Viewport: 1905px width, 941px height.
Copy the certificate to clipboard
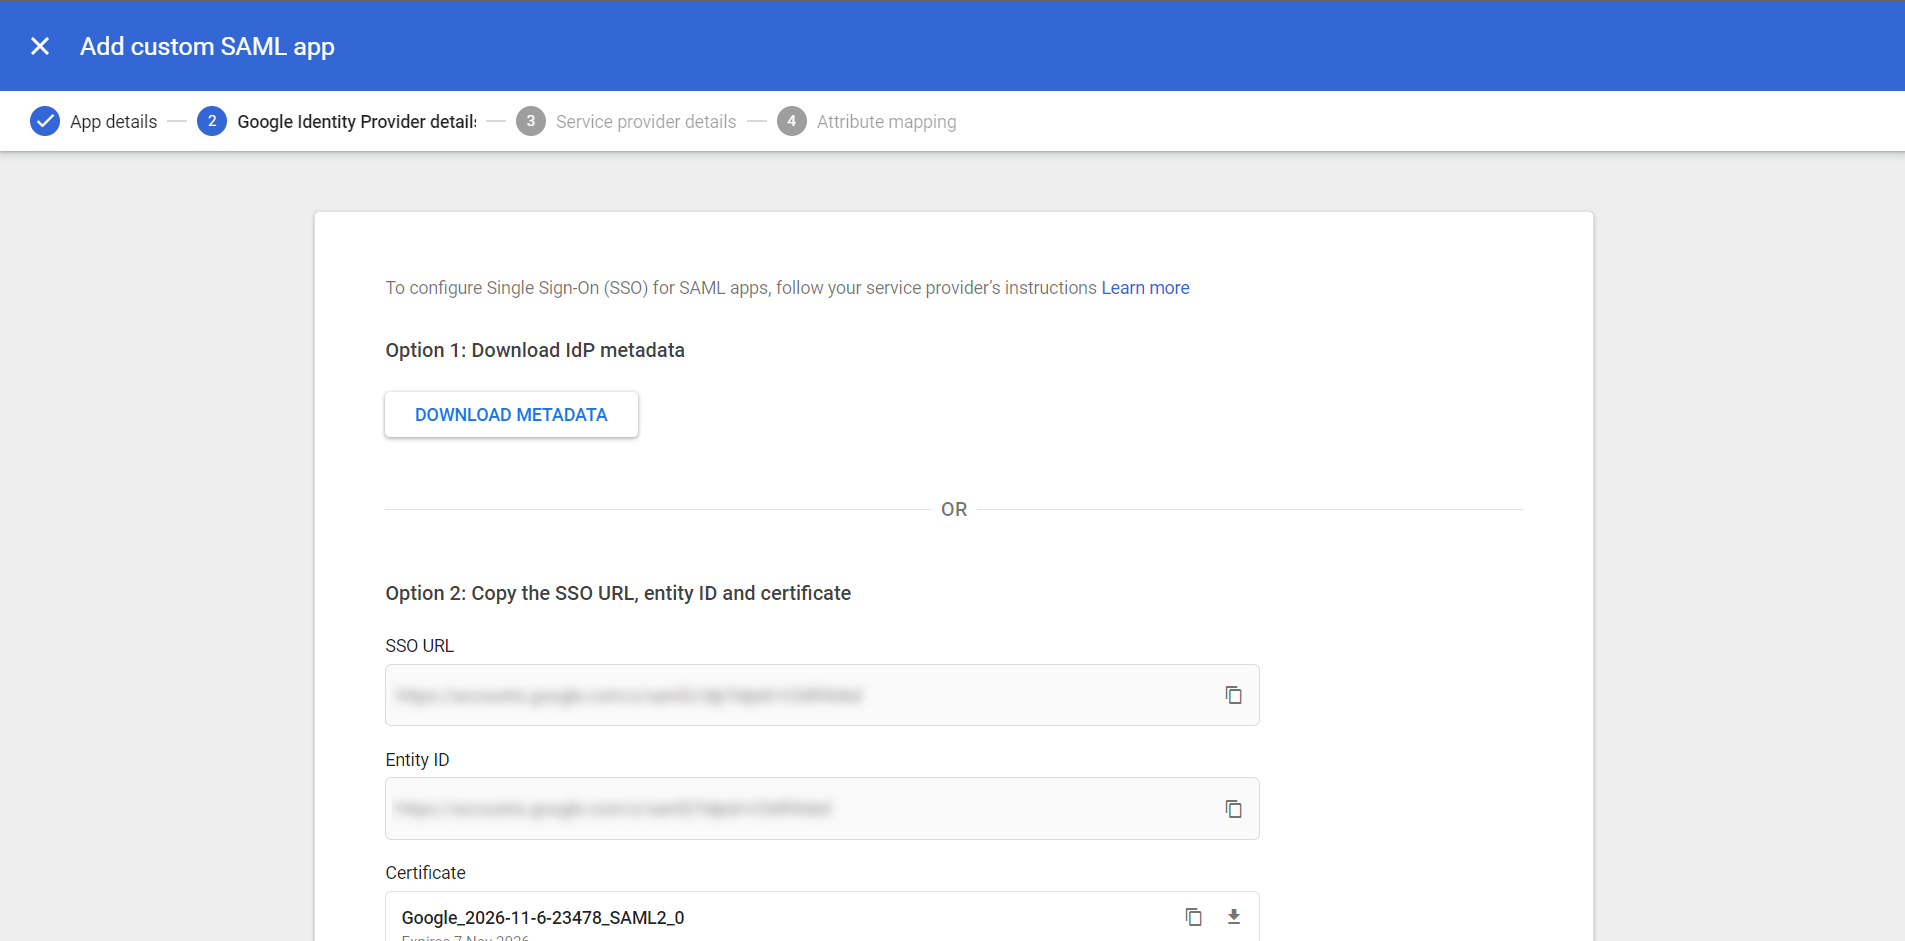1193,917
